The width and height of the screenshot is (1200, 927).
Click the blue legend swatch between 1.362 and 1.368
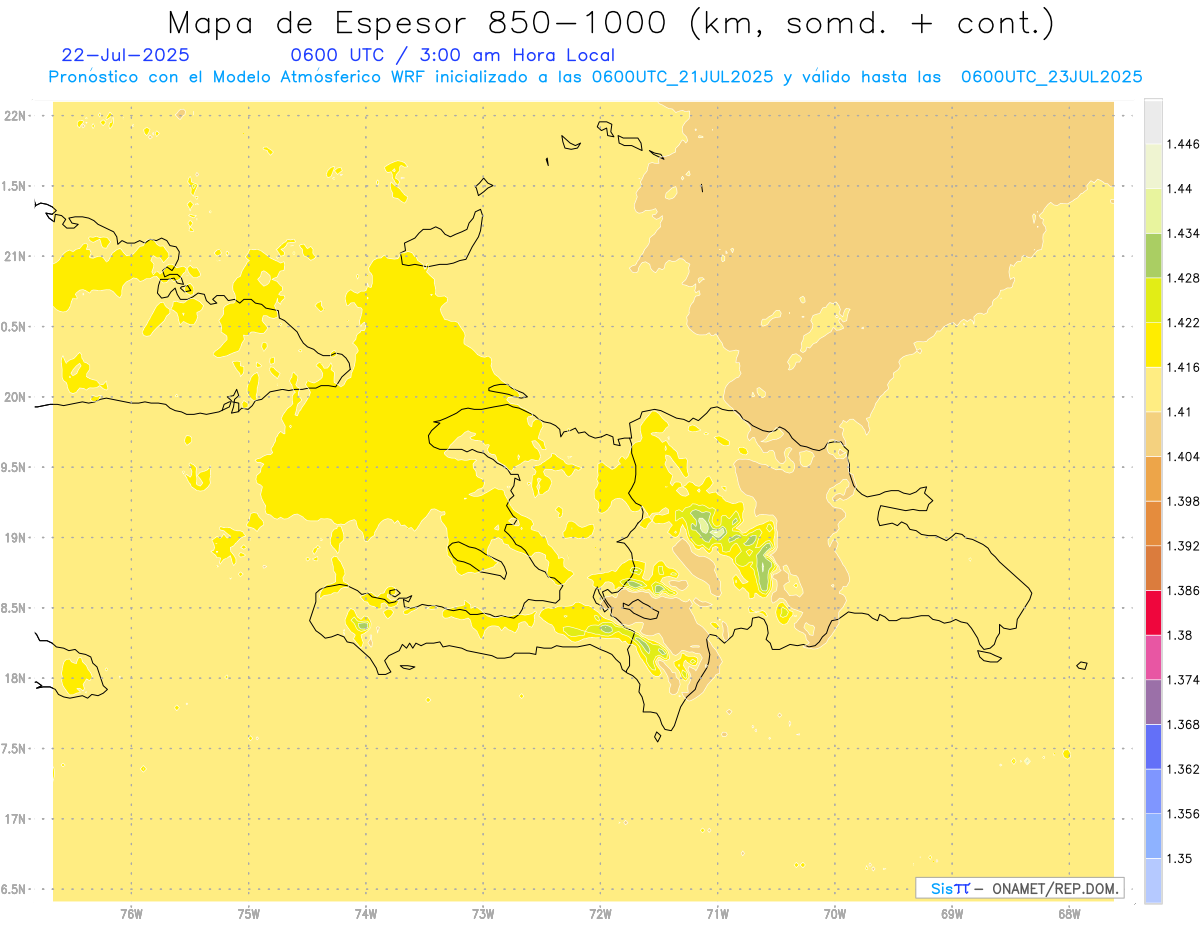coord(1153,747)
